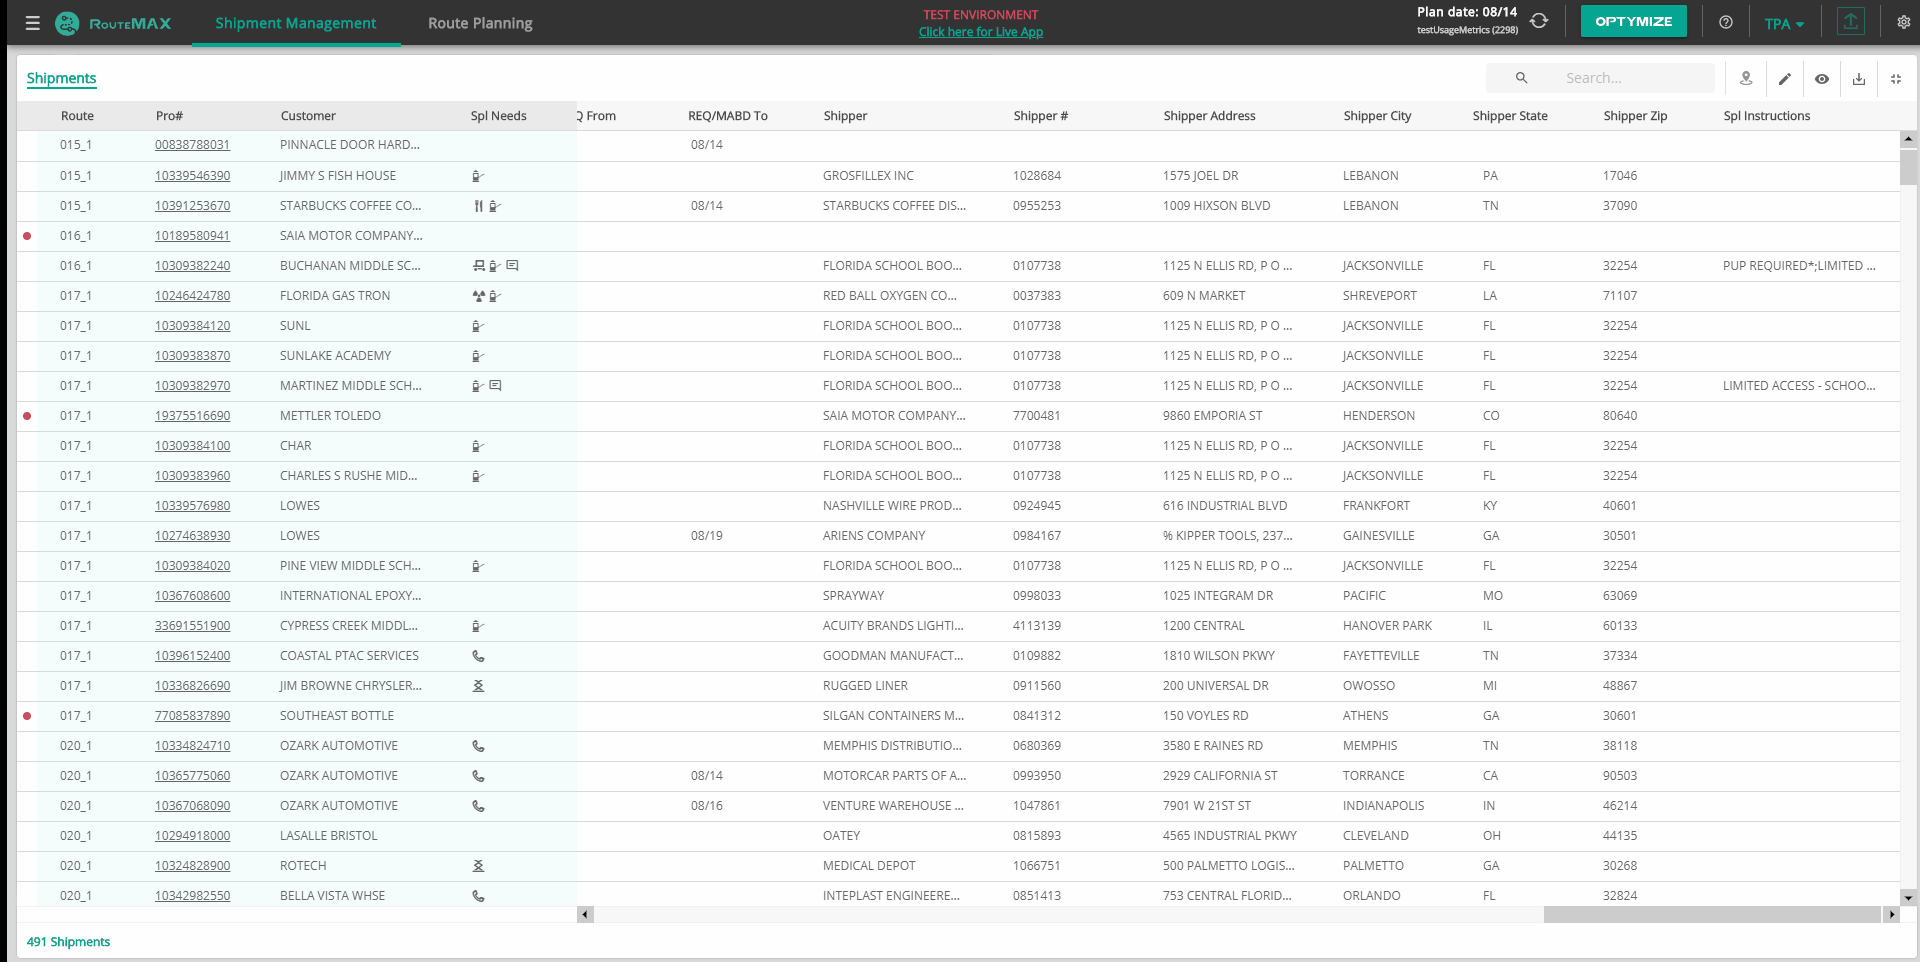This screenshot has height=962, width=1920.
Task: Click the pencil edit icon
Action: click(1784, 78)
